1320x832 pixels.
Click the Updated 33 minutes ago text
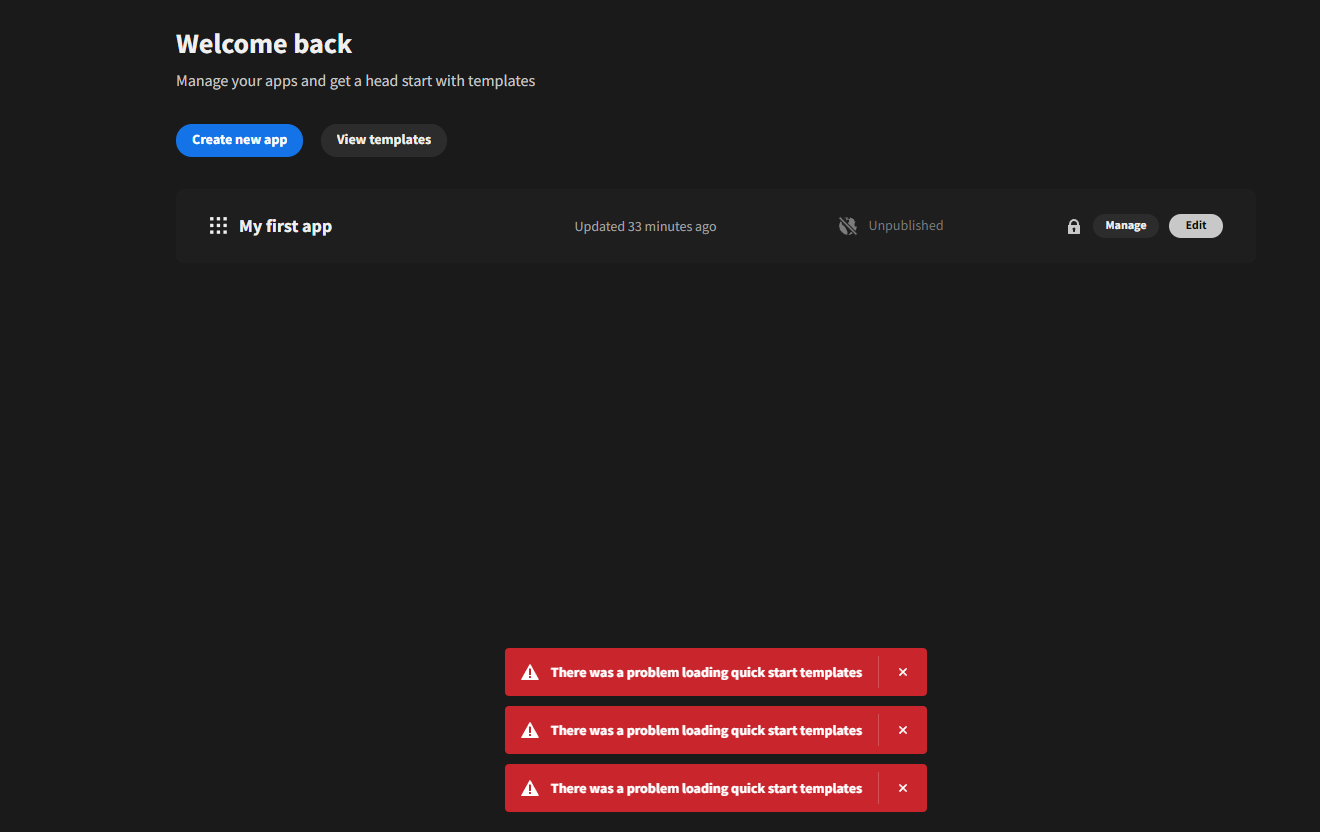pyautogui.click(x=645, y=226)
